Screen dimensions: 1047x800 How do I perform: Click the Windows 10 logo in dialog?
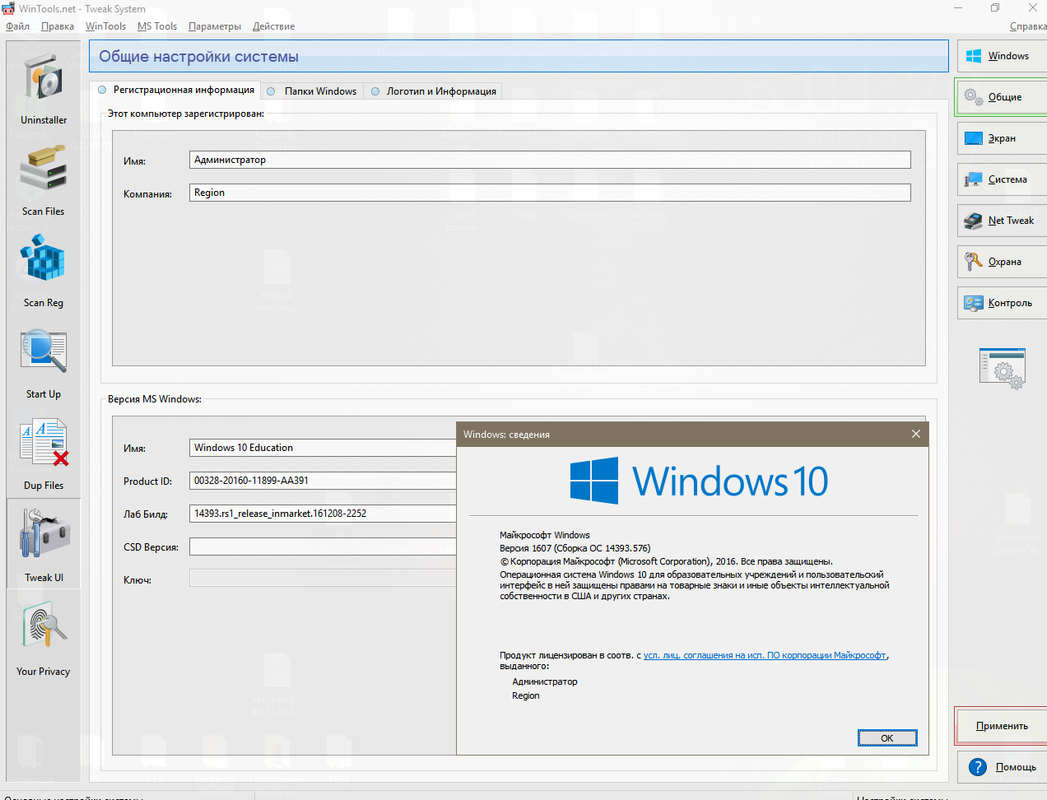click(x=698, y=481)
